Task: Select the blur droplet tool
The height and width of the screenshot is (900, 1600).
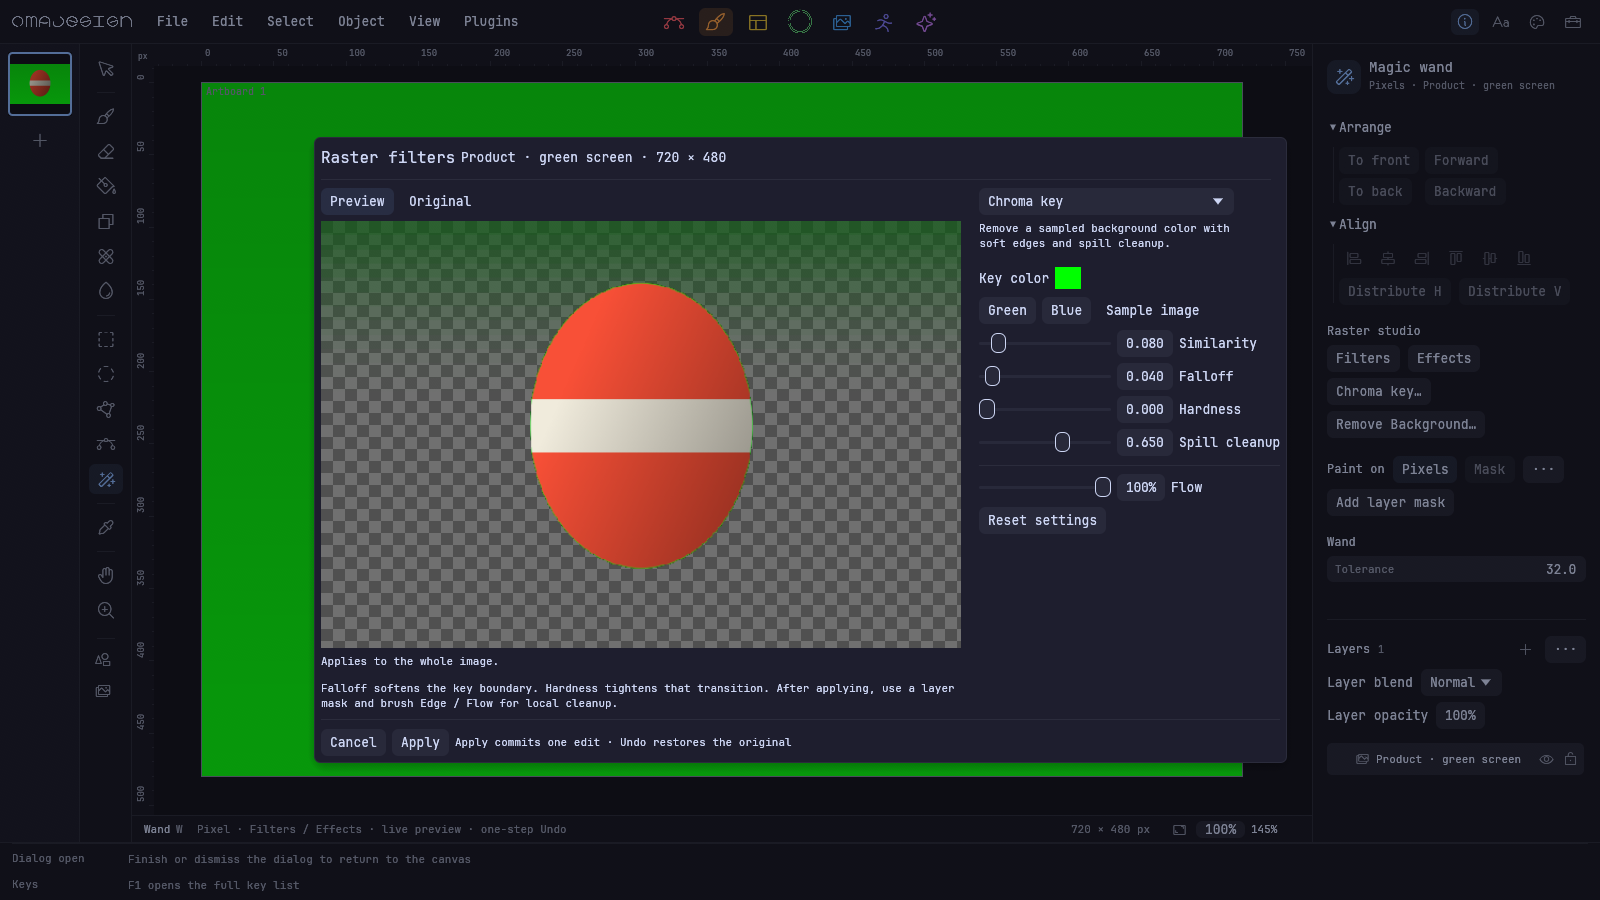Action: pos(106,291)
